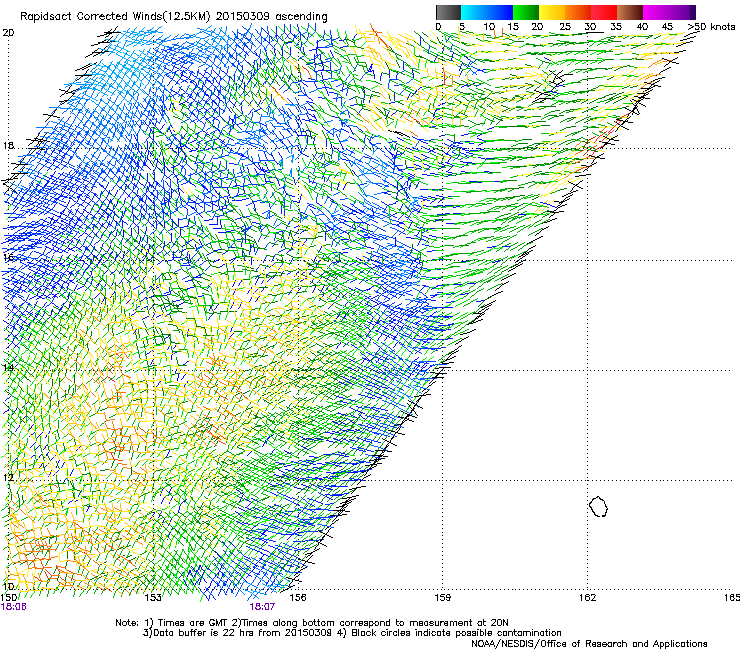The image size is (740, 650).
Task: Click the black island outline near 162 longitude
Action: coord(598,506)
